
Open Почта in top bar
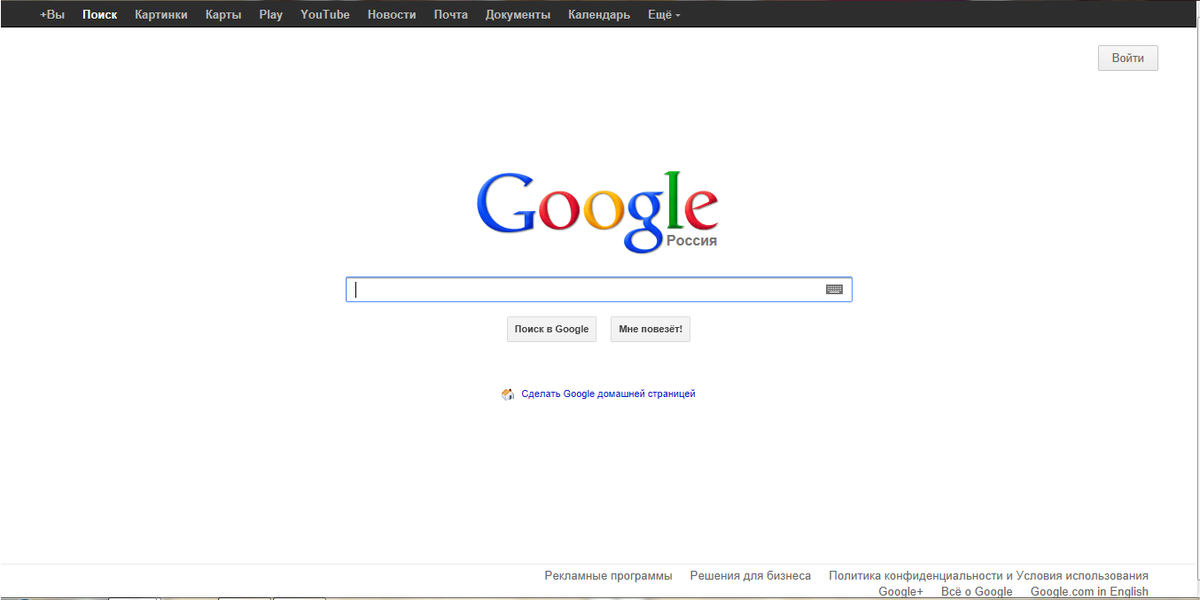451,15
